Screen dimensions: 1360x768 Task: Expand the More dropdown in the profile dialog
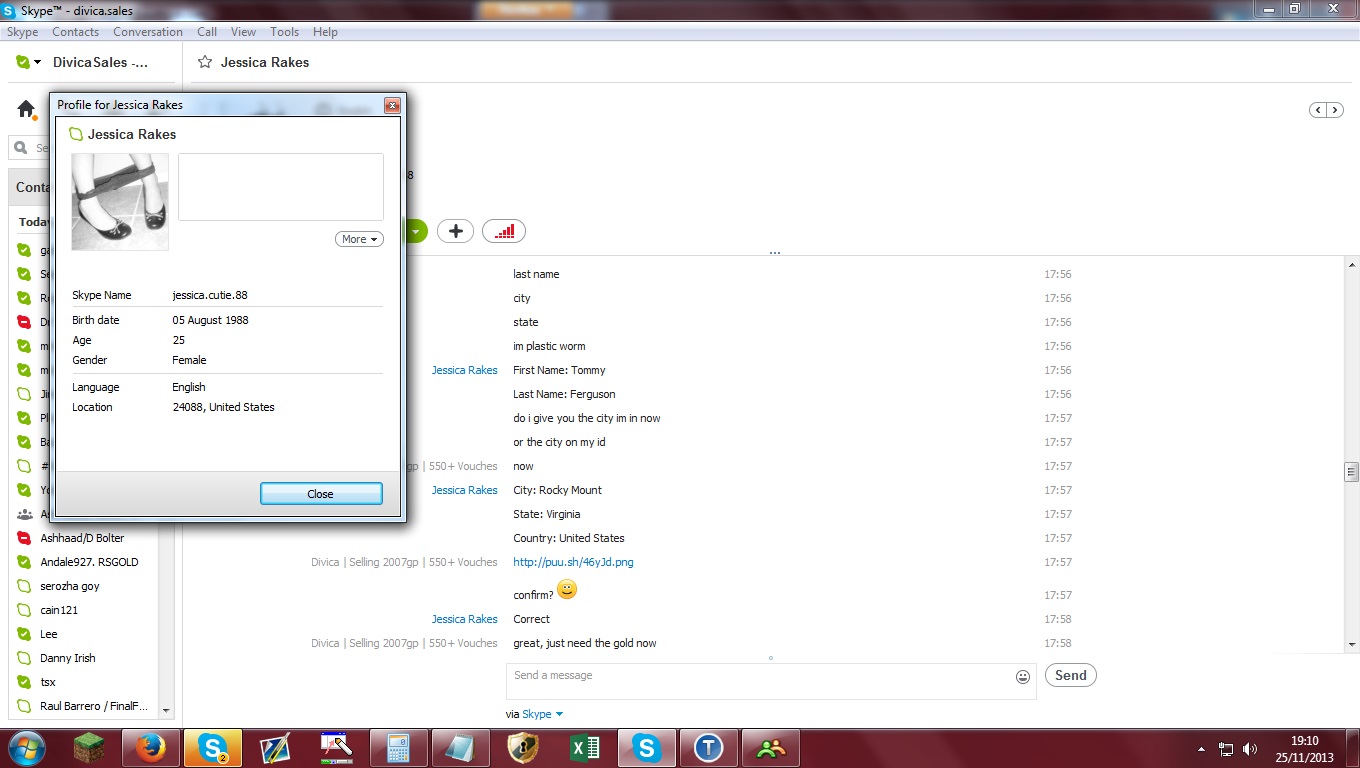click(x=359, y=239)
